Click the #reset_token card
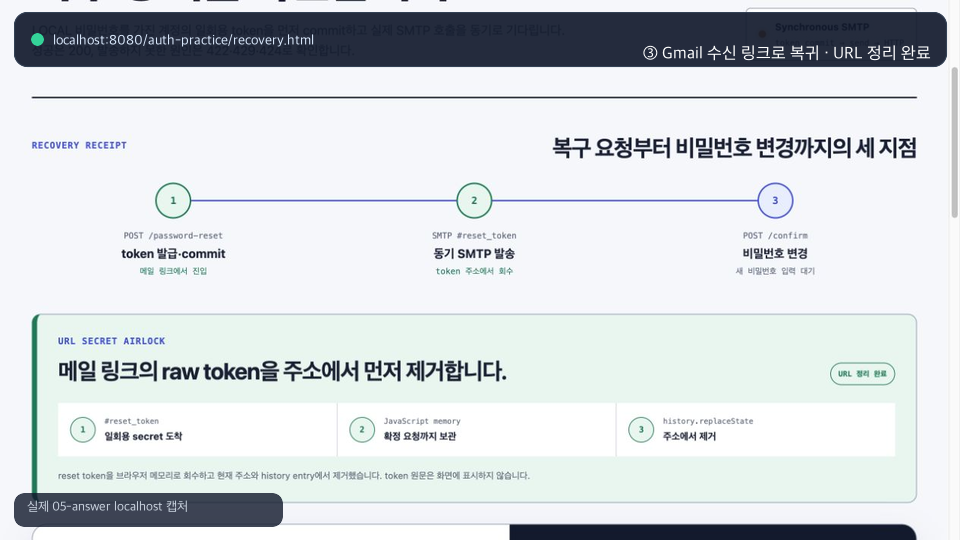 tap(197, 429)
